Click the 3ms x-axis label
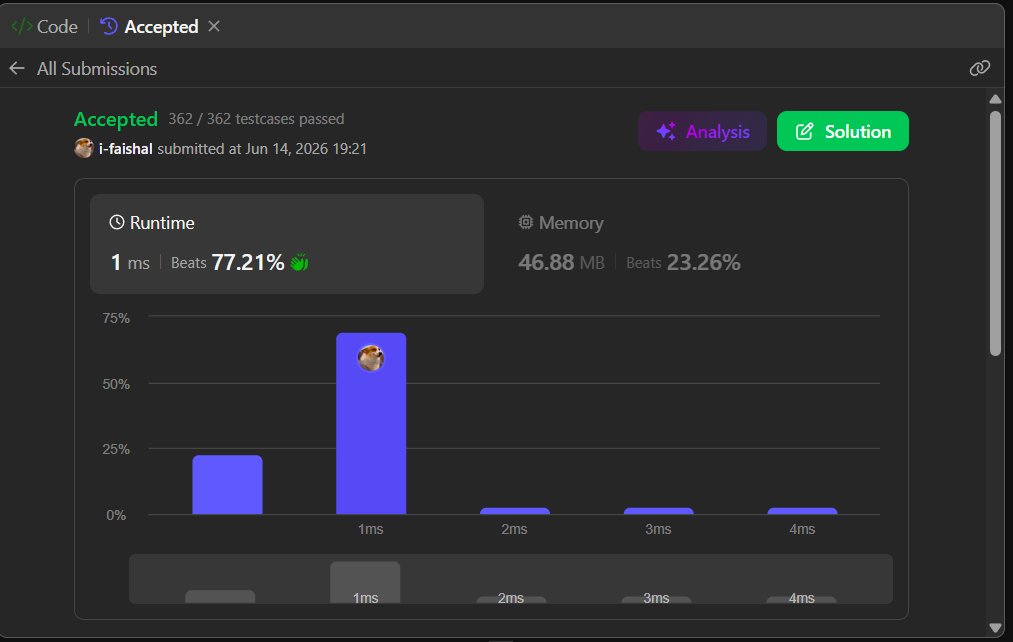Viewport: 1013px width, 642px height. coord(658,529)
